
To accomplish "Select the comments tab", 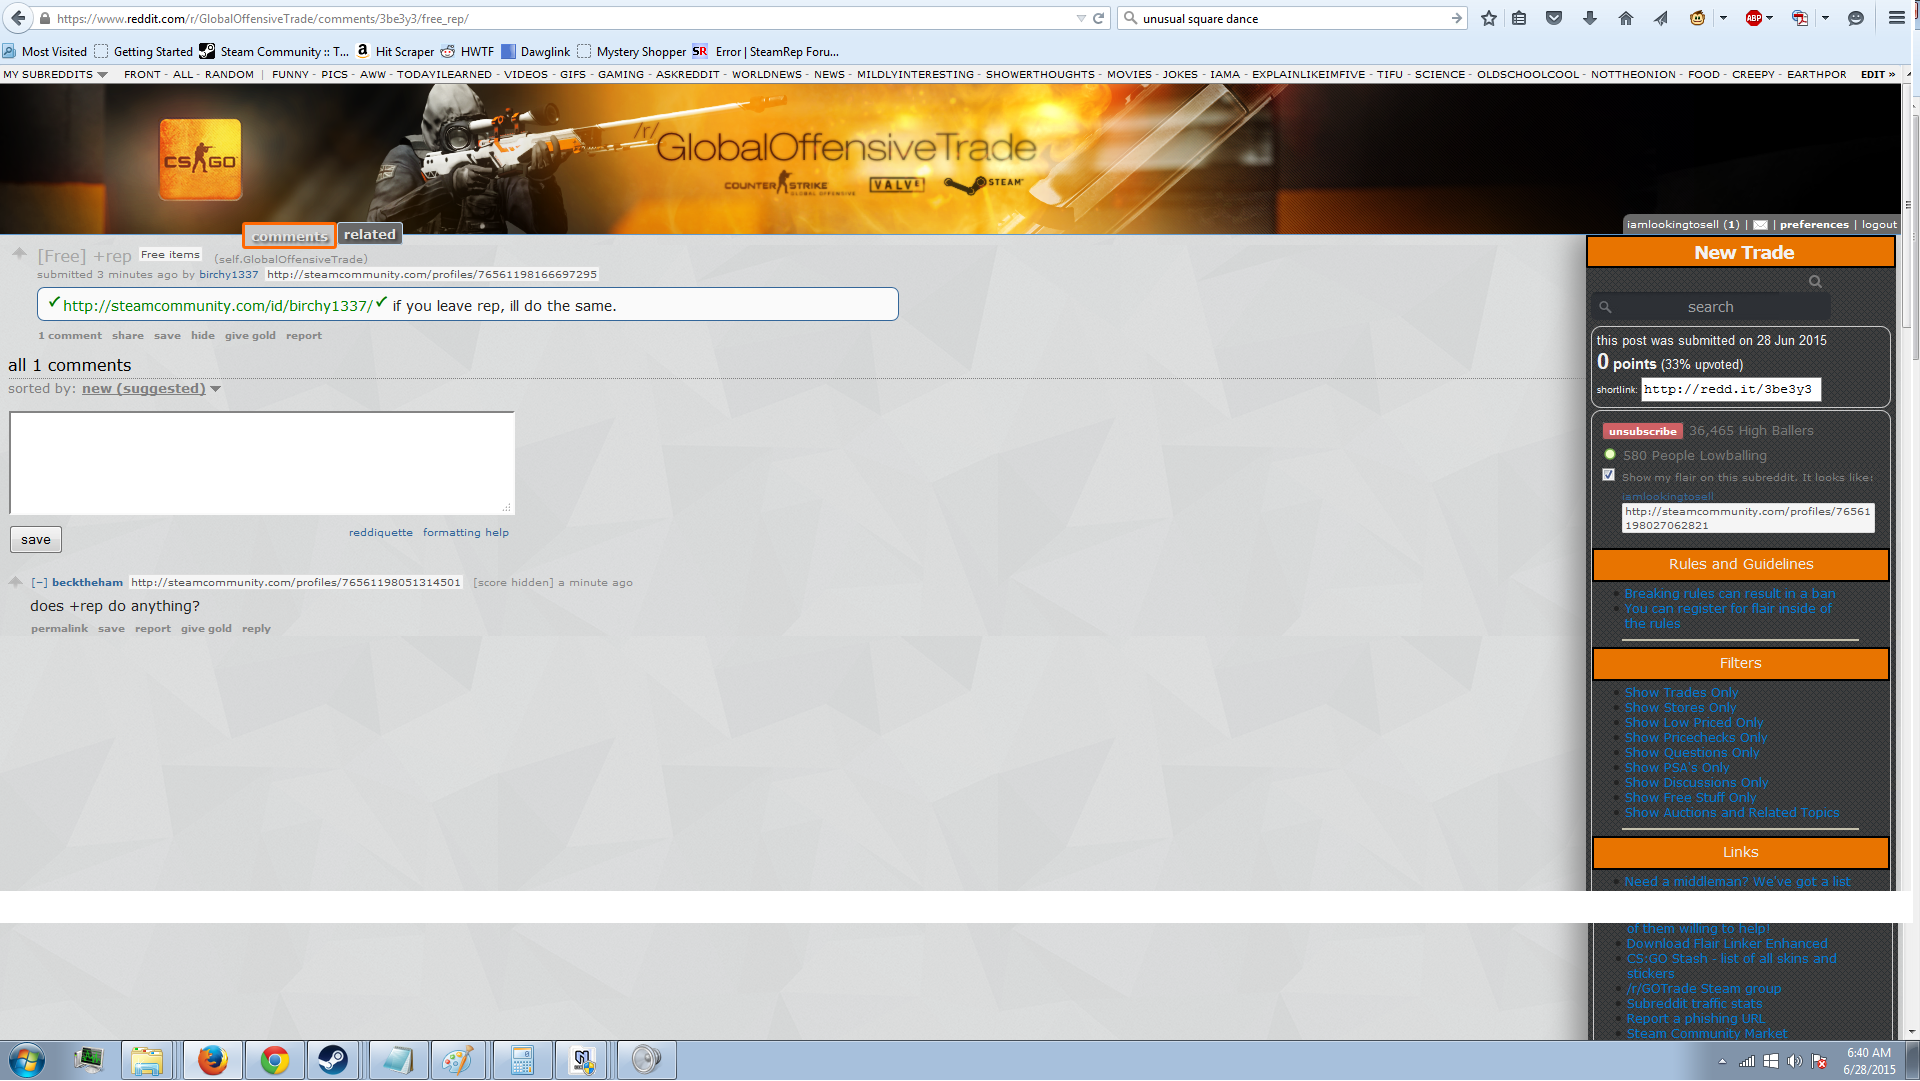I will [289, 236].
